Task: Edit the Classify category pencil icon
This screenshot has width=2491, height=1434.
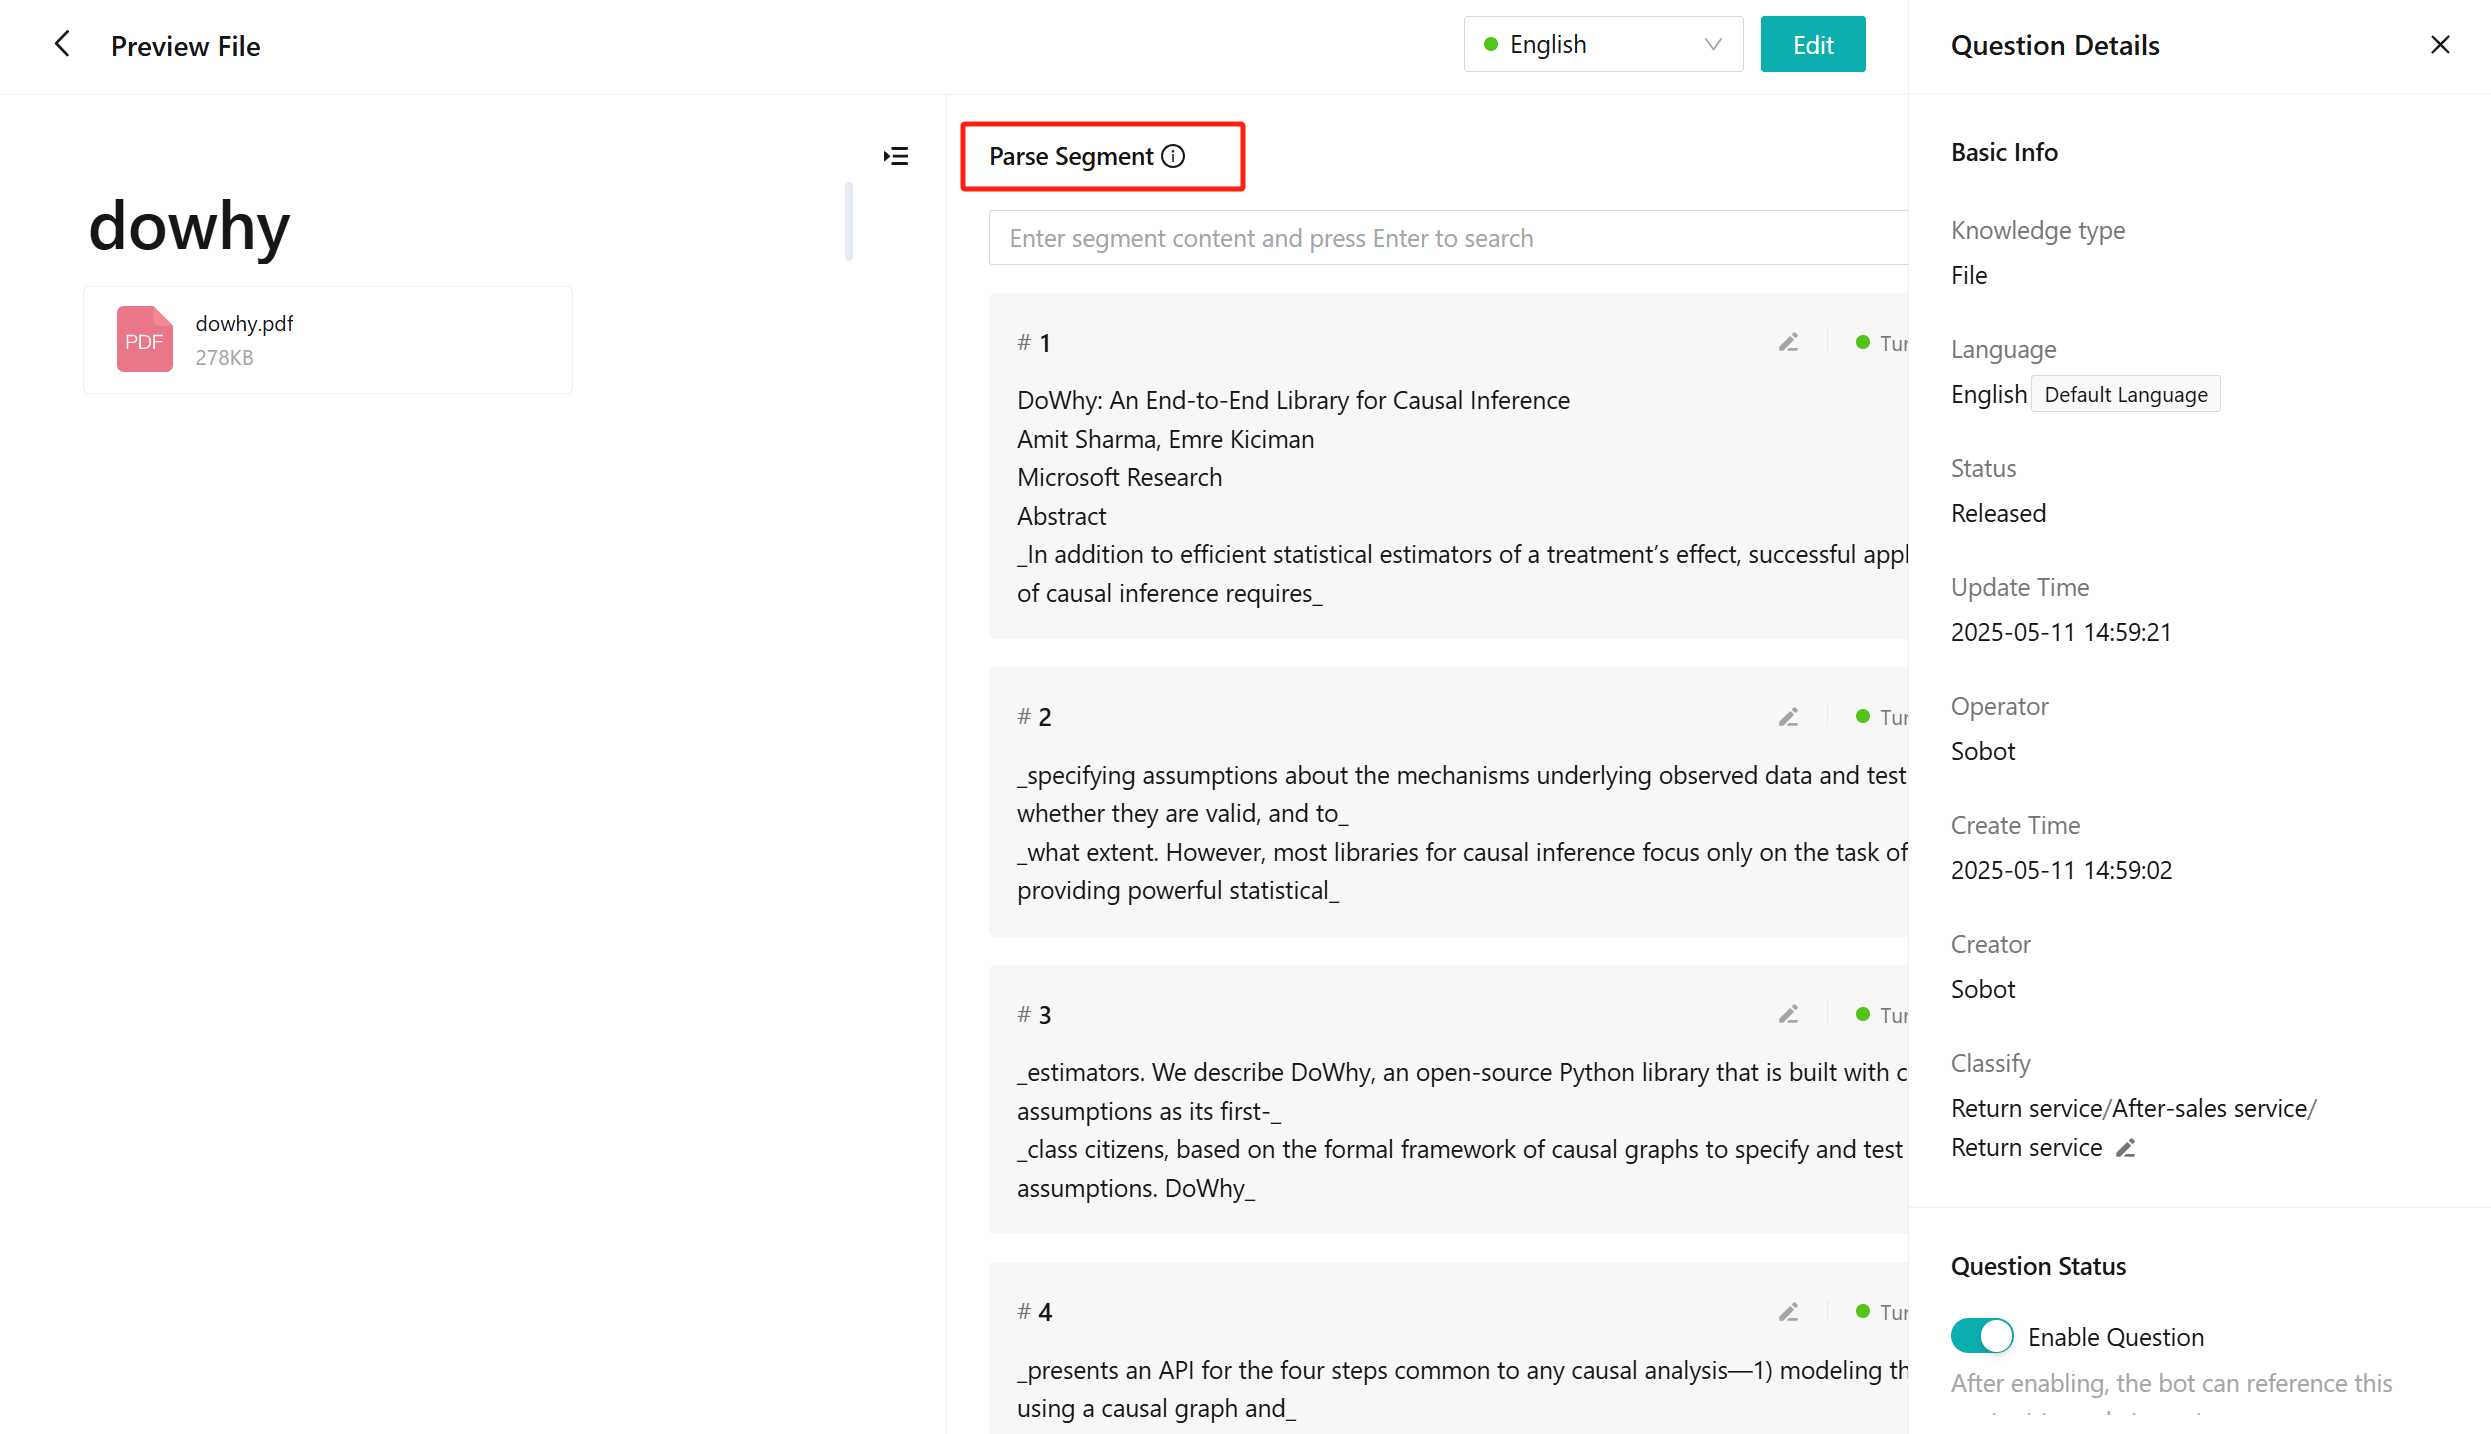Action: click(2126, 1148)
